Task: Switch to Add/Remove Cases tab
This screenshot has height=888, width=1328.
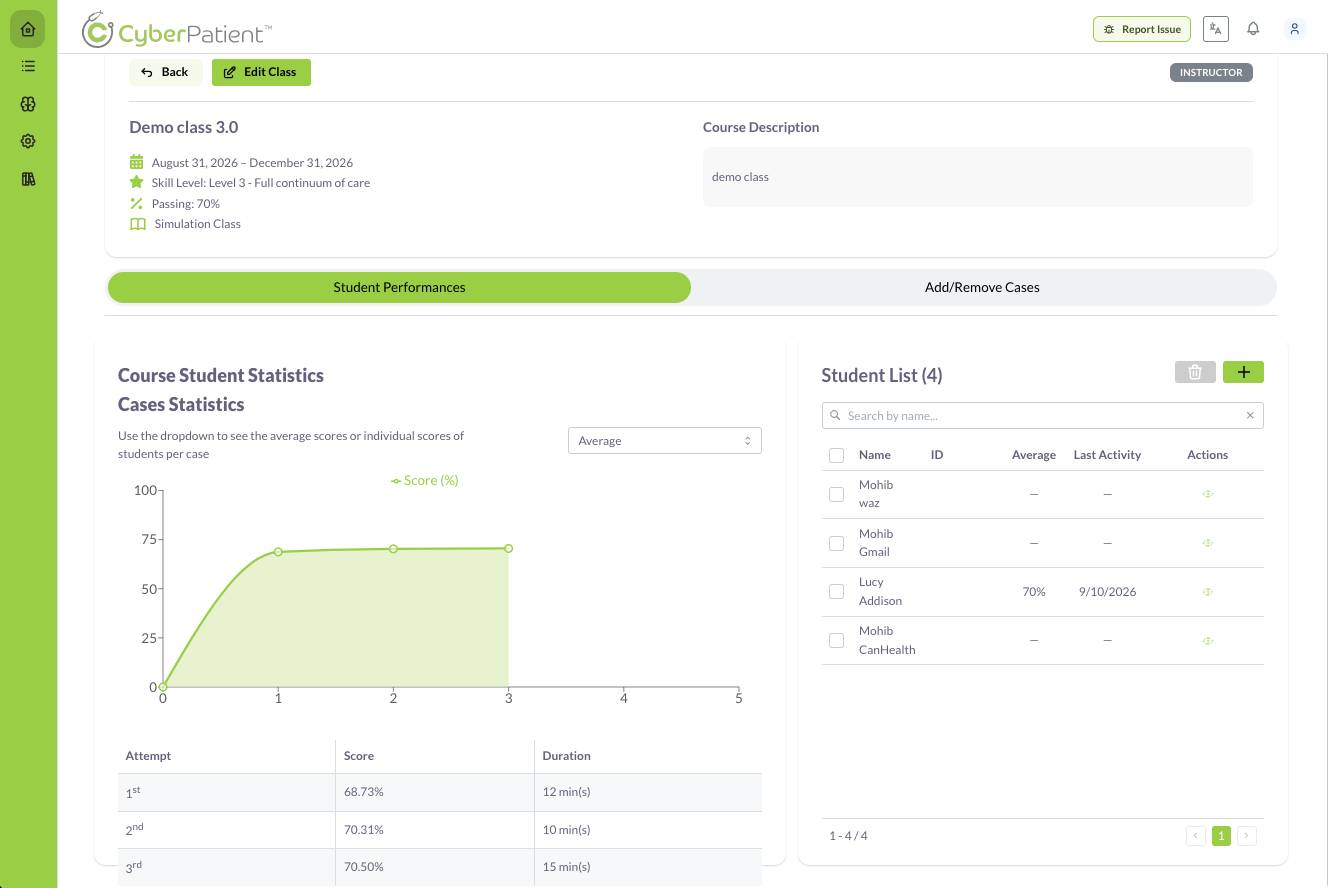Action: (982, 287)
